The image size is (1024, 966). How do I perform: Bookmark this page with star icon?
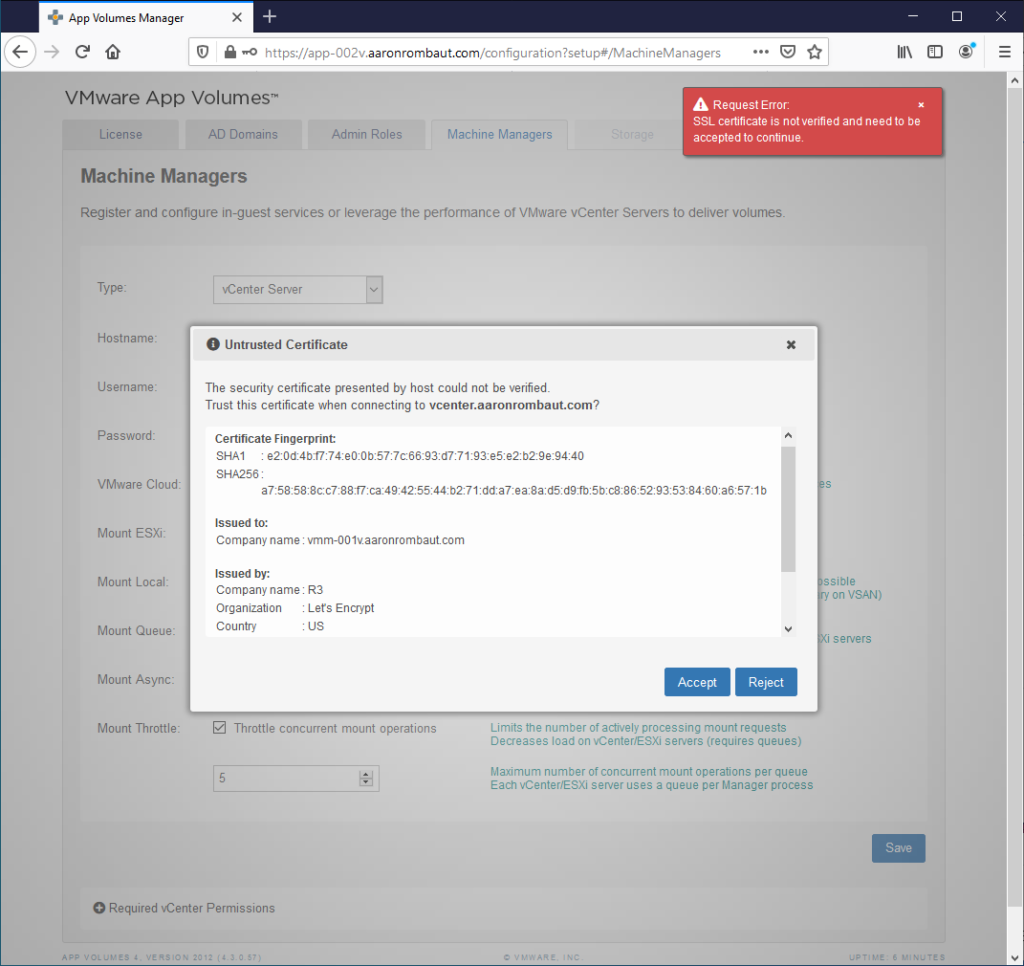pyautogui.click(x=814, y=52)
